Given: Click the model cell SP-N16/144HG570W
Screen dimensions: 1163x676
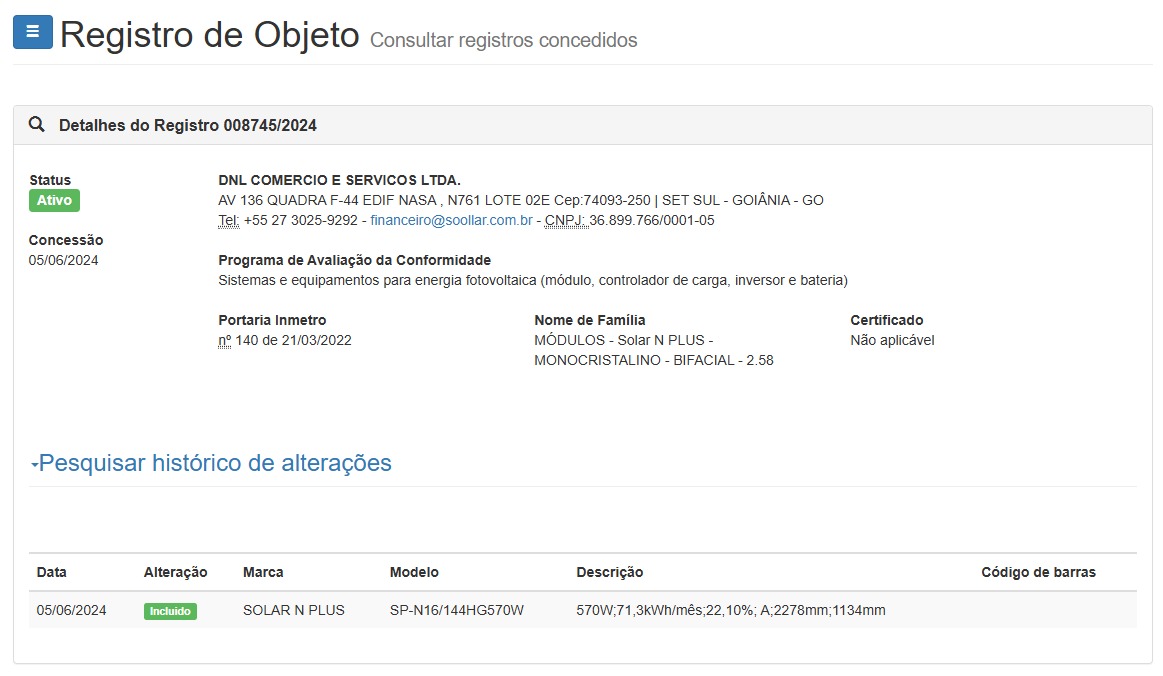Looking at the screenshot, I should [456, 611].
